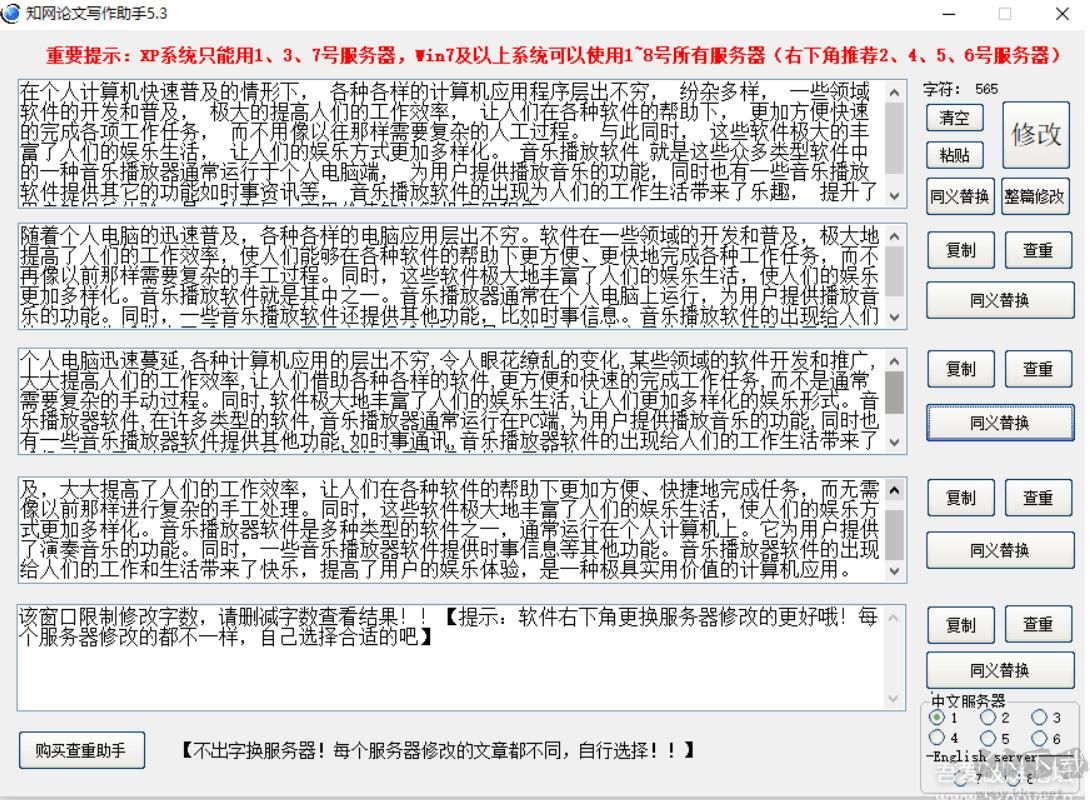This screenshot has height=800, width=1090.
Task: Click the 粘贴 paste button
Action: click(955, 154)
